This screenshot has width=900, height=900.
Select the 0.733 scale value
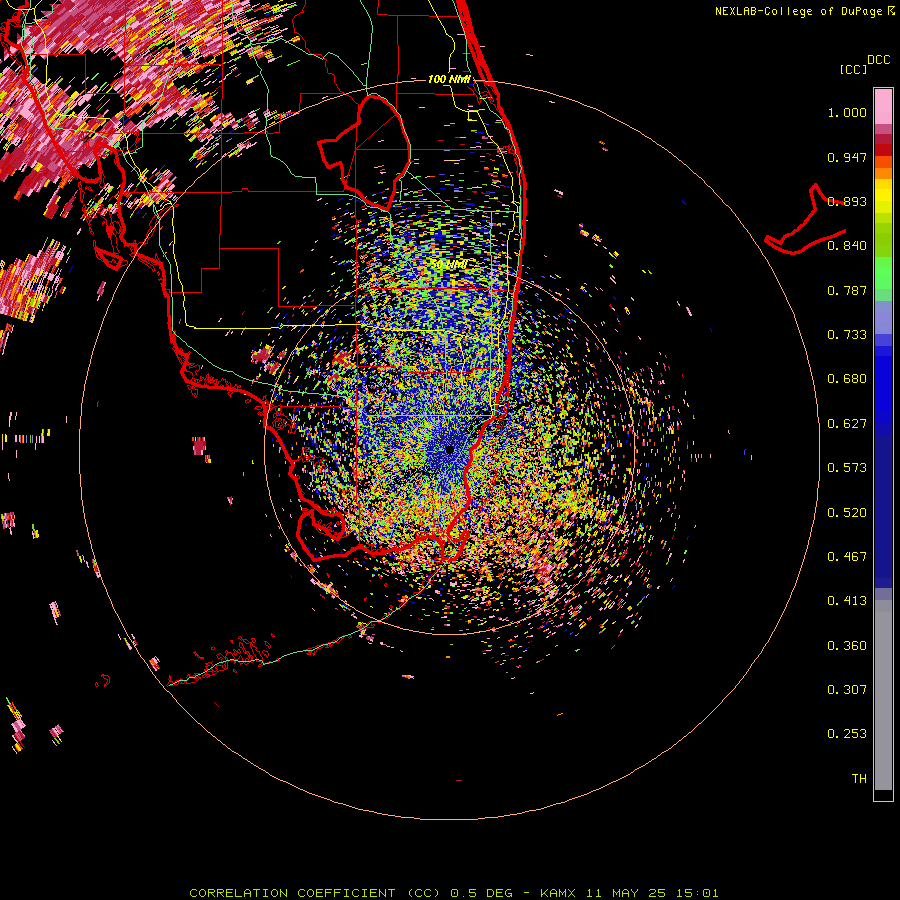click(847, 335)
